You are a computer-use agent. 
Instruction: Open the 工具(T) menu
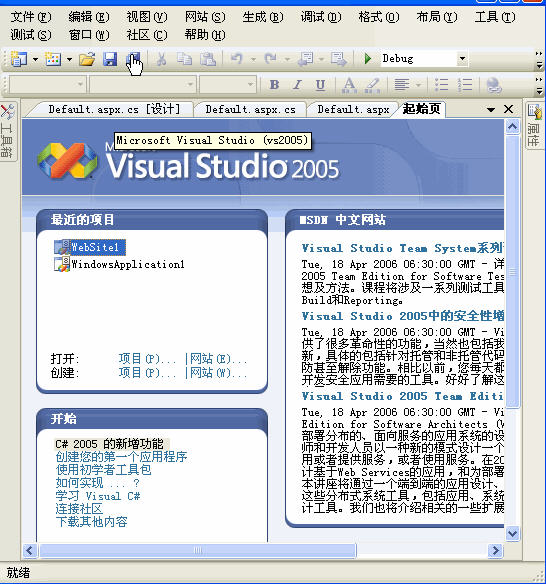pyautogui.click(x=495, y=17)
